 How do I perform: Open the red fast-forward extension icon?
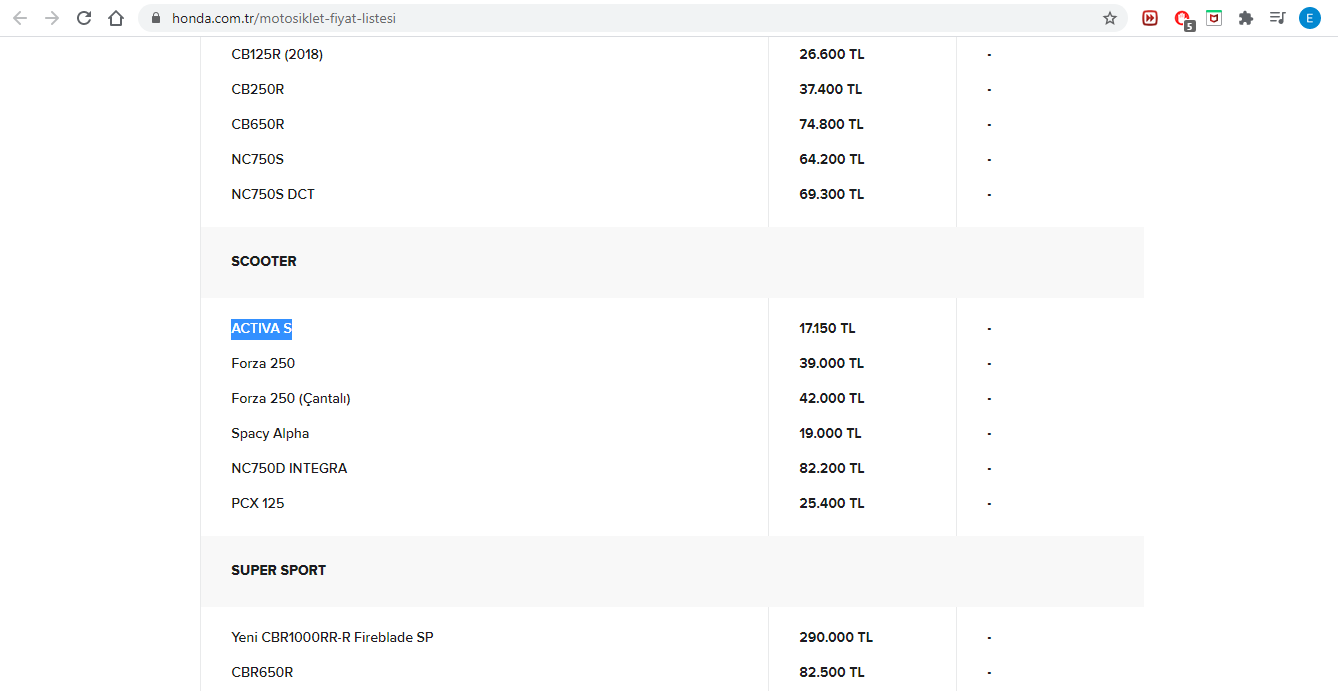click(1150, 18)
